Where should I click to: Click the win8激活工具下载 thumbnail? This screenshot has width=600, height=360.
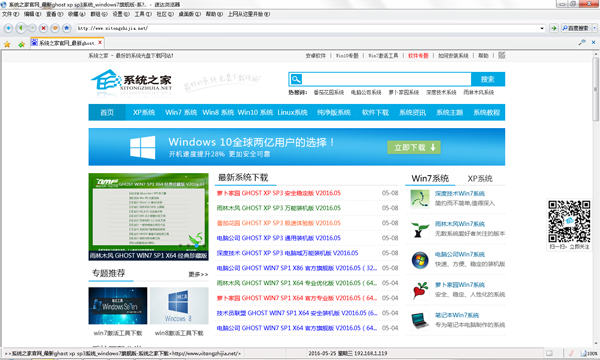(179, 306)
